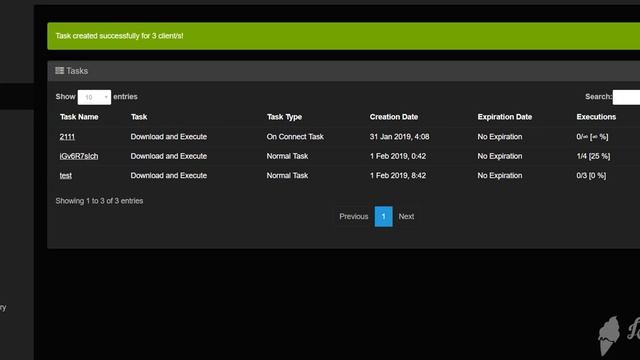Sort by Creation Date column
This screenshot has width=640, height=360.
point(394,117)
